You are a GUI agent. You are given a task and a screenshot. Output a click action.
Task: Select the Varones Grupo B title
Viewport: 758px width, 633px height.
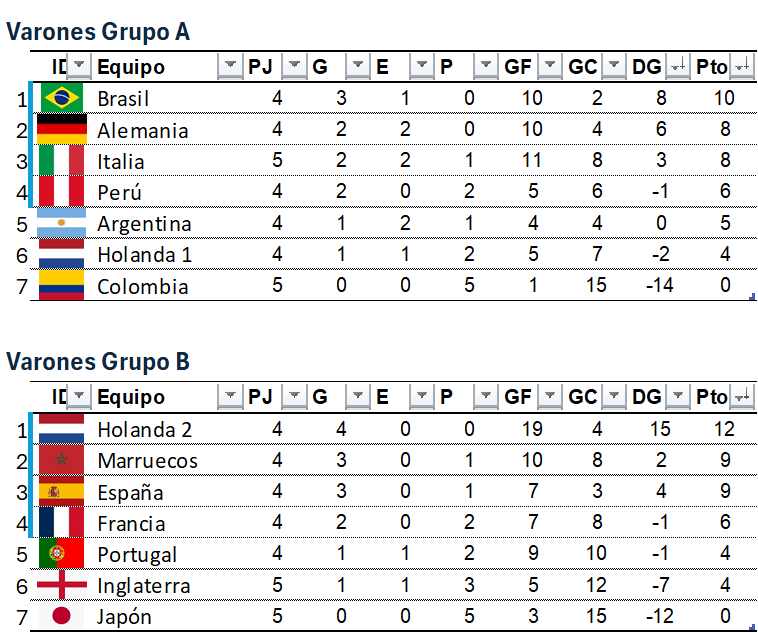[x=98, y=362]
